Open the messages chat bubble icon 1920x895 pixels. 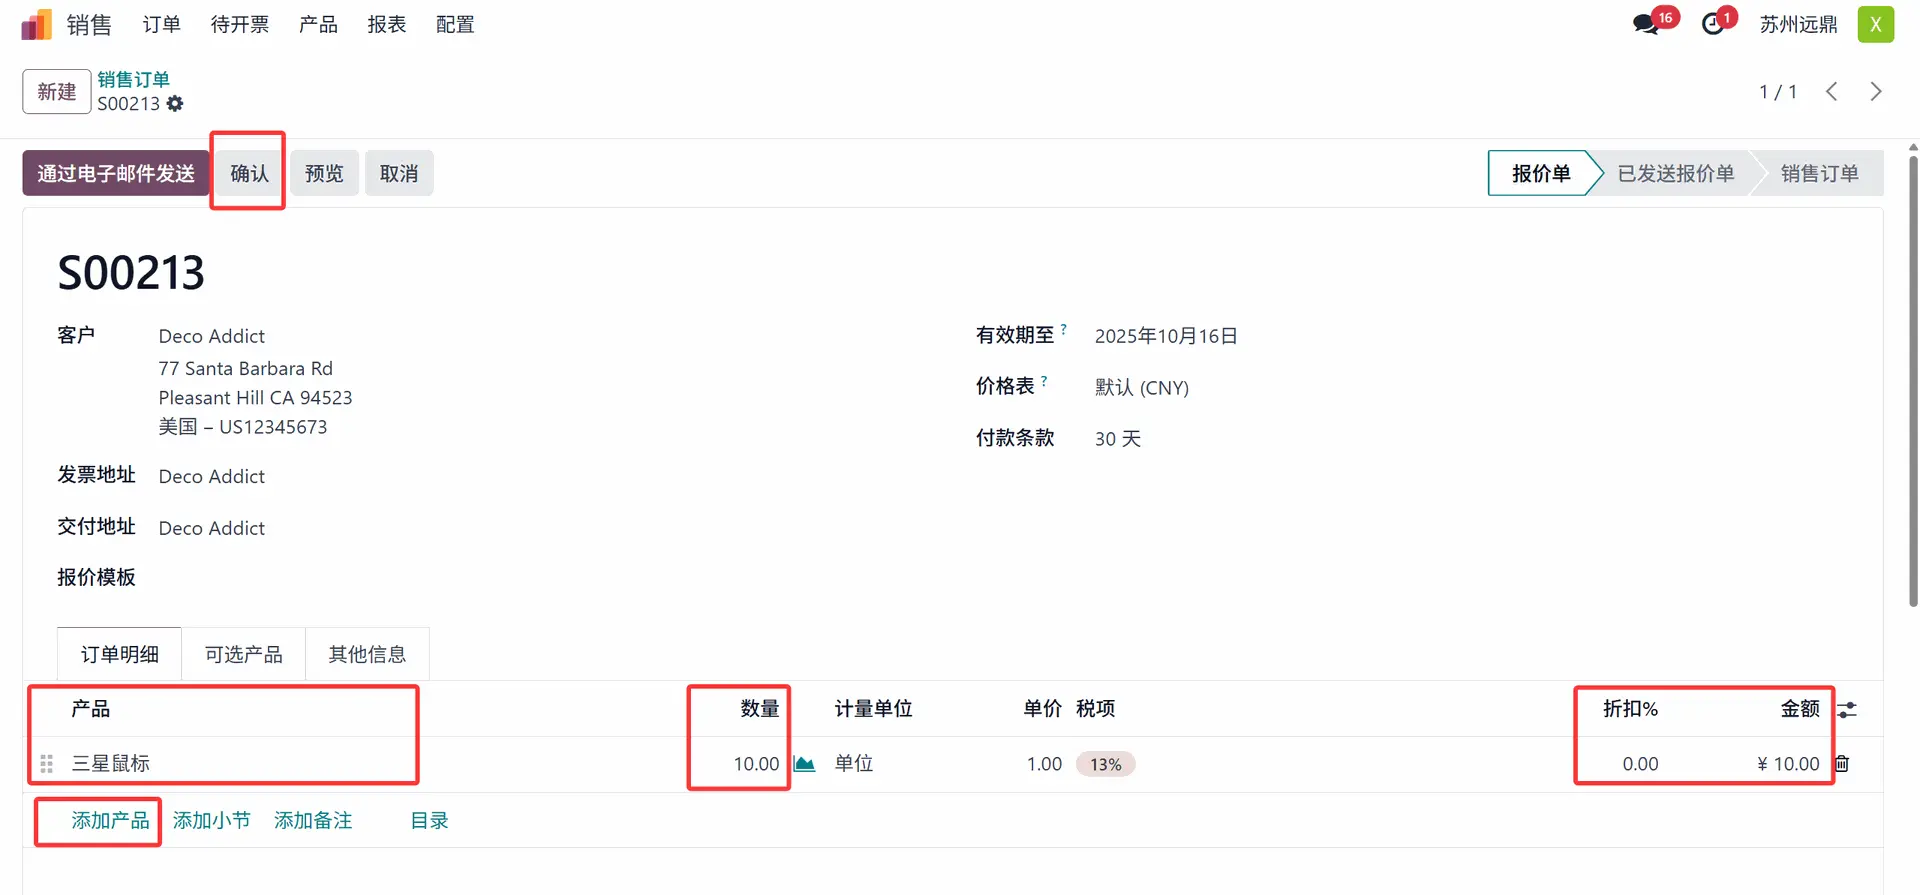pyautogui.click(x=1646, y=24)
